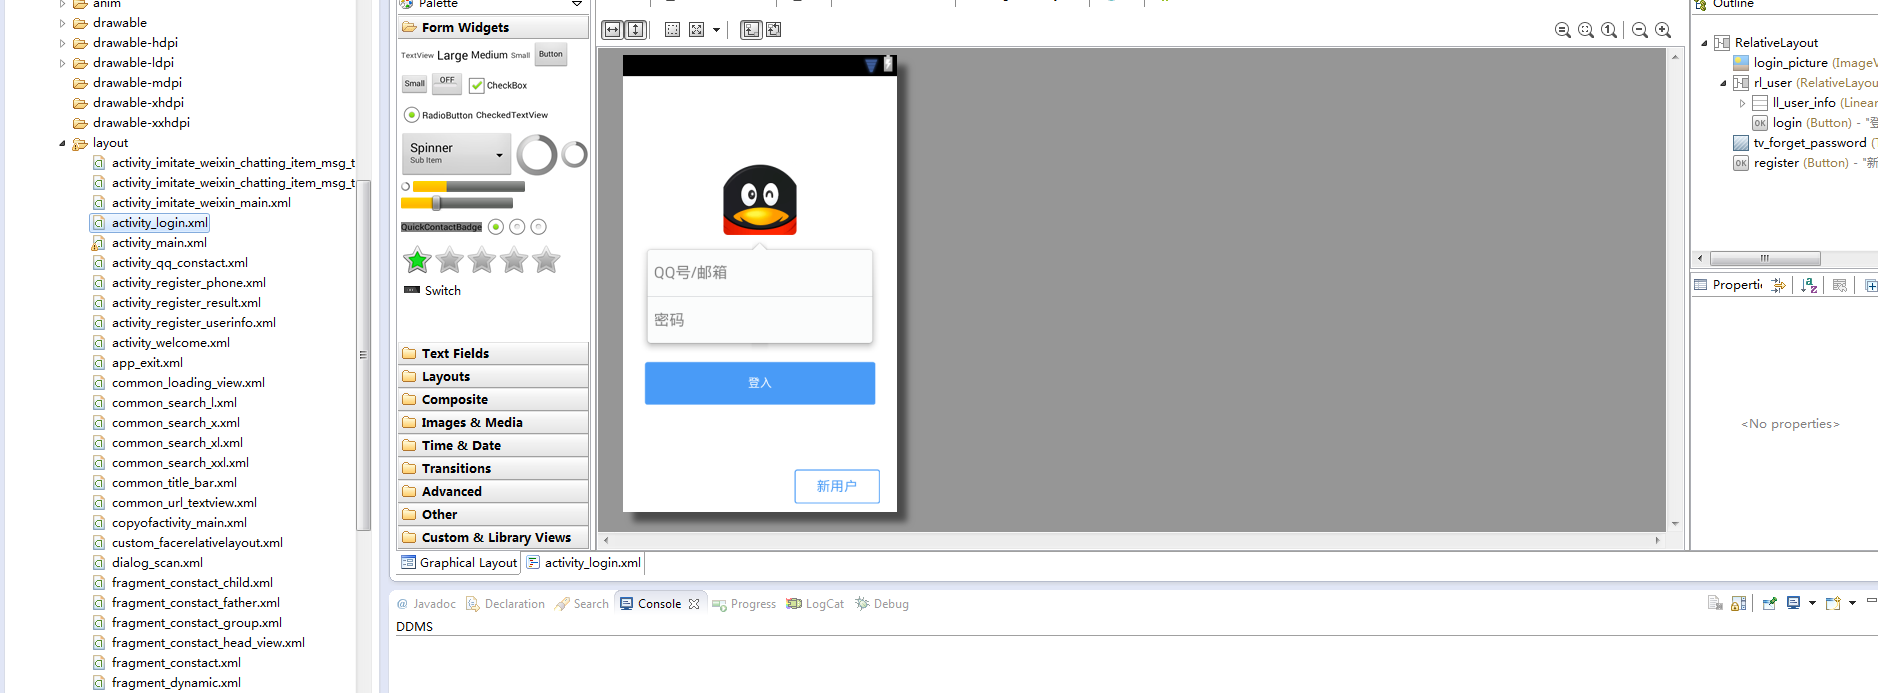Zoom out the layout canvas

[x=1640, y=30]
